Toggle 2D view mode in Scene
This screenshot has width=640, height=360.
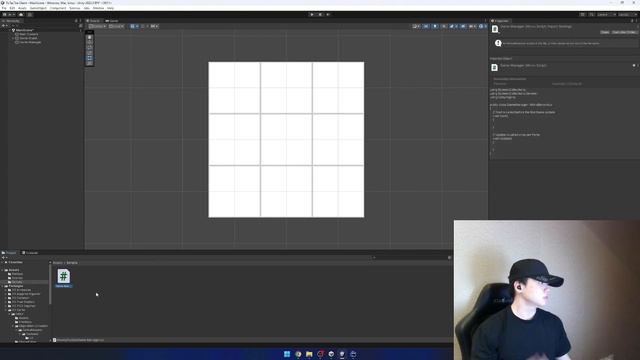[426, 27]
